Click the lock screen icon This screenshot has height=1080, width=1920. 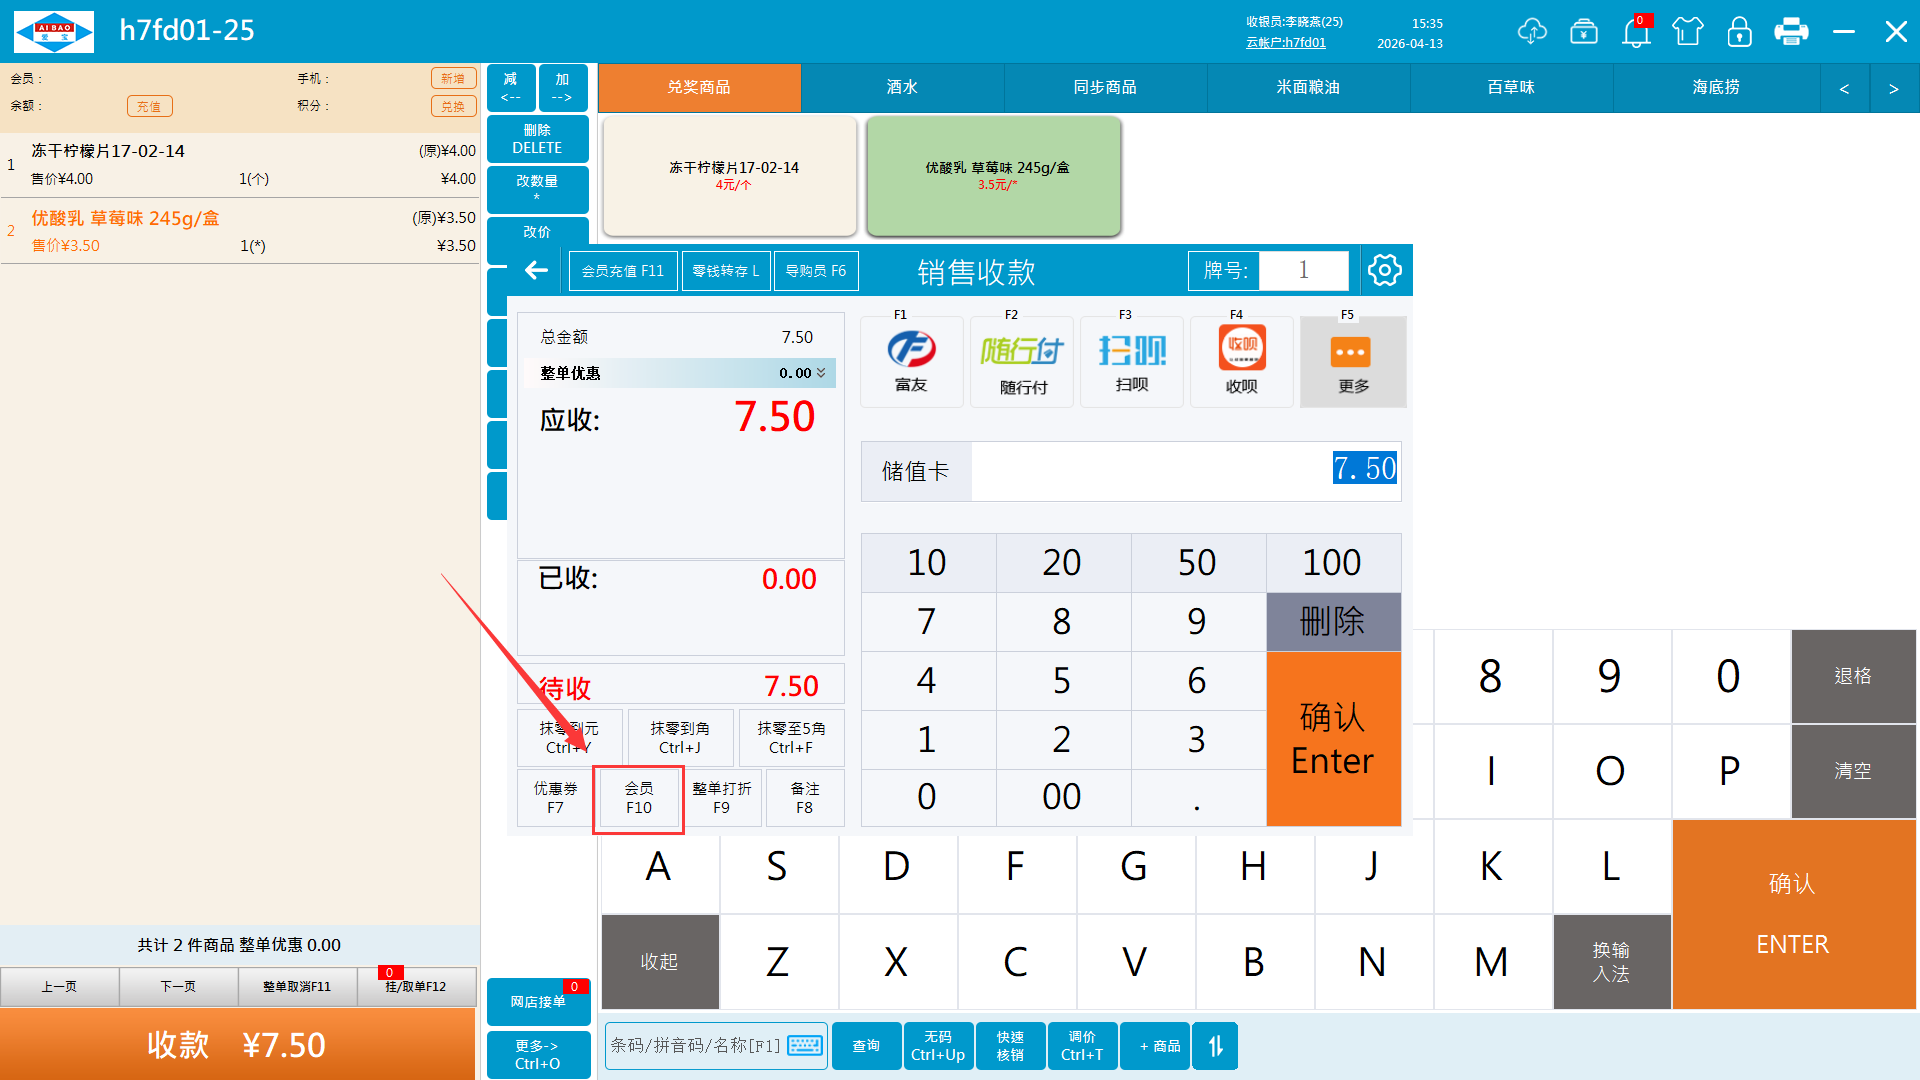pyautogui.click(x=1739, y=32)
